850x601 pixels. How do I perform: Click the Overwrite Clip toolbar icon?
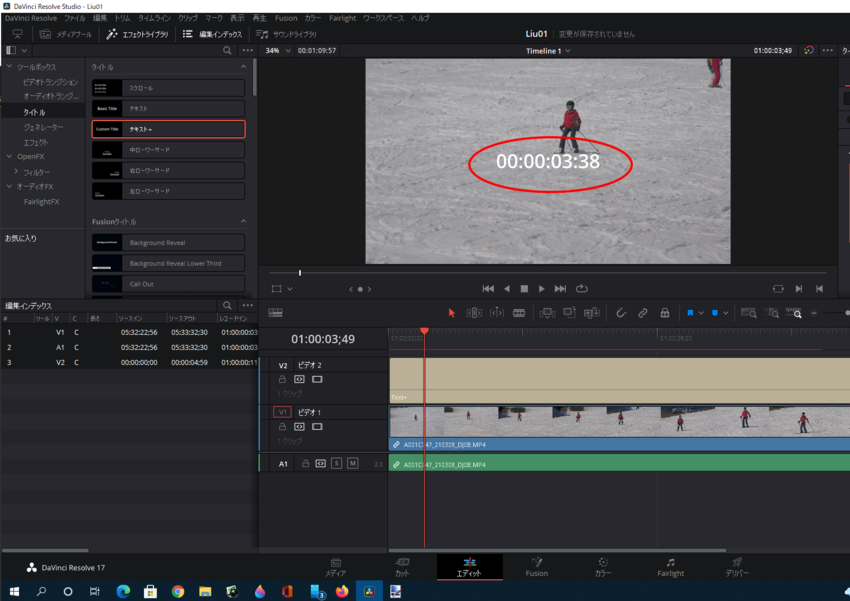pos(569,312)
